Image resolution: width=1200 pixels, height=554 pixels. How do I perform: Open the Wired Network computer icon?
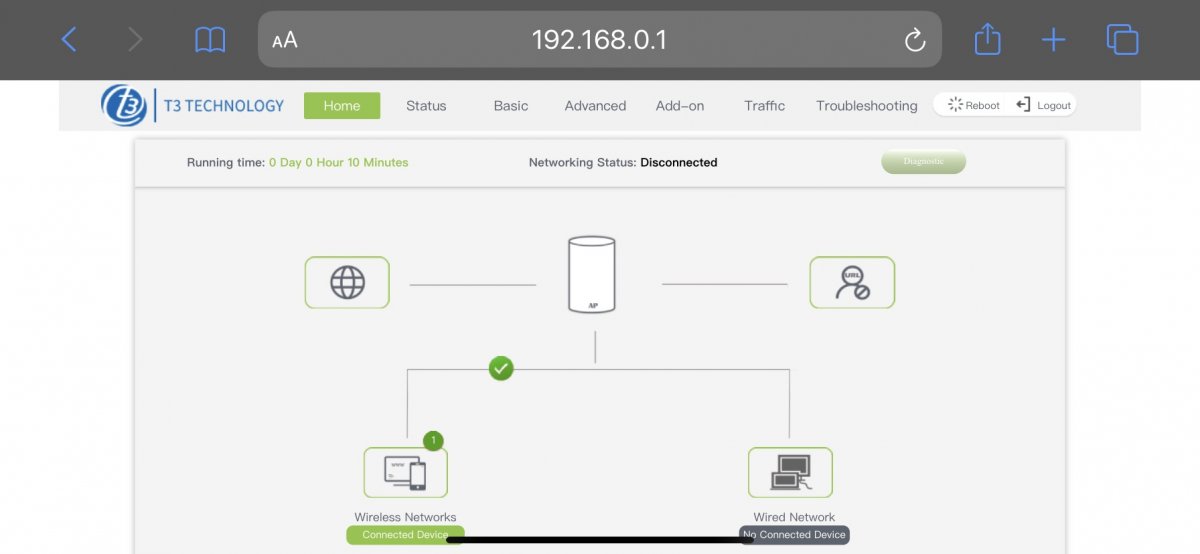click(790, 472)
